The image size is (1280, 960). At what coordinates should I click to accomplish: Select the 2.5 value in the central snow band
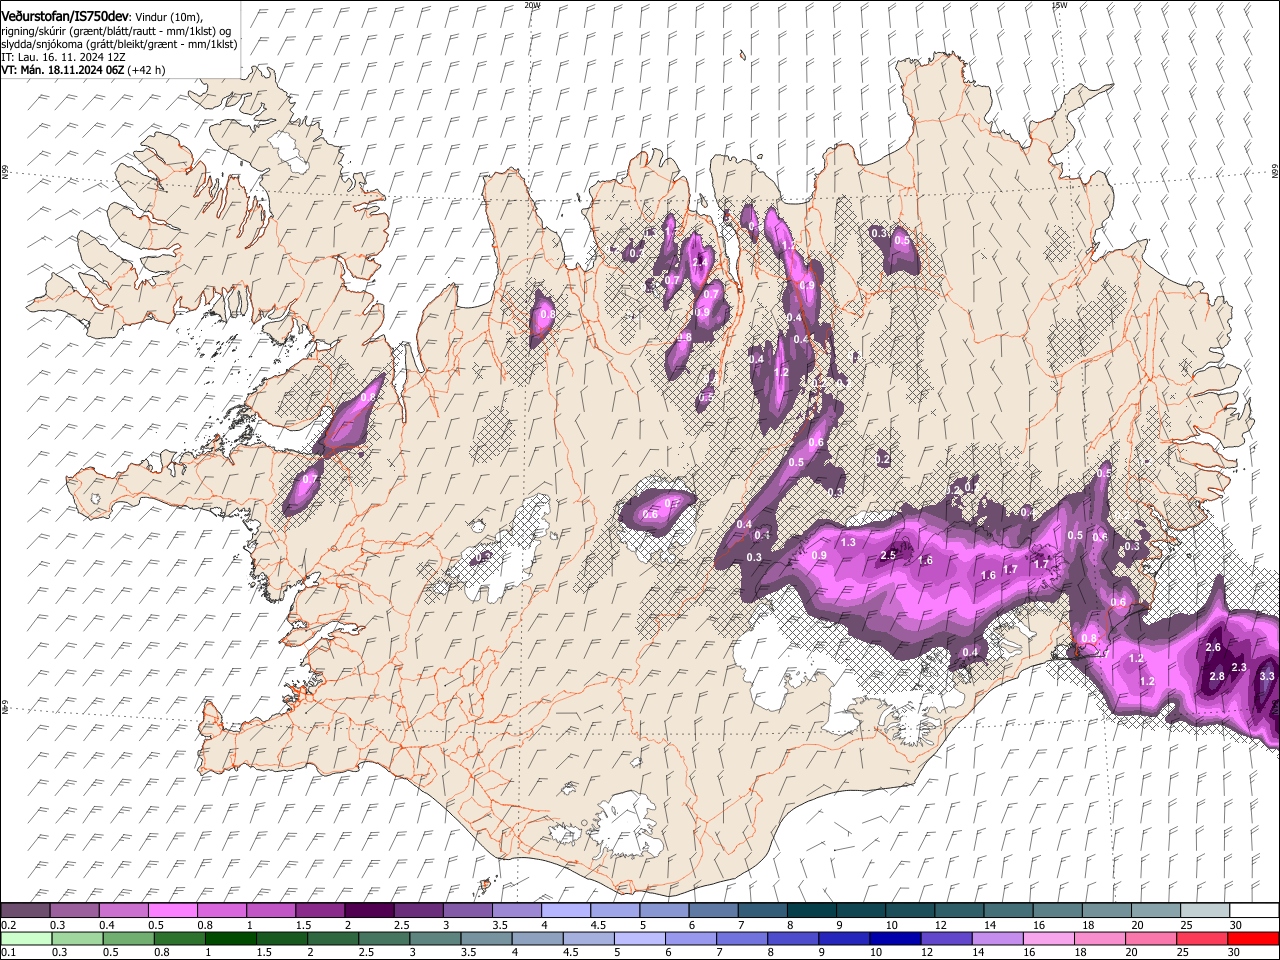coord(888,555)
